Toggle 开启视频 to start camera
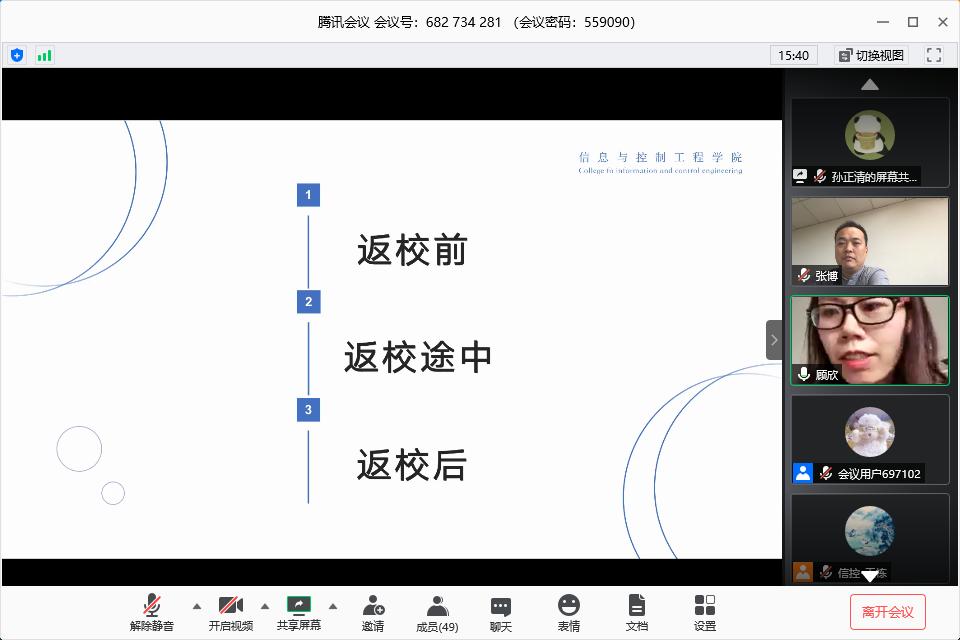 [231, 612]
